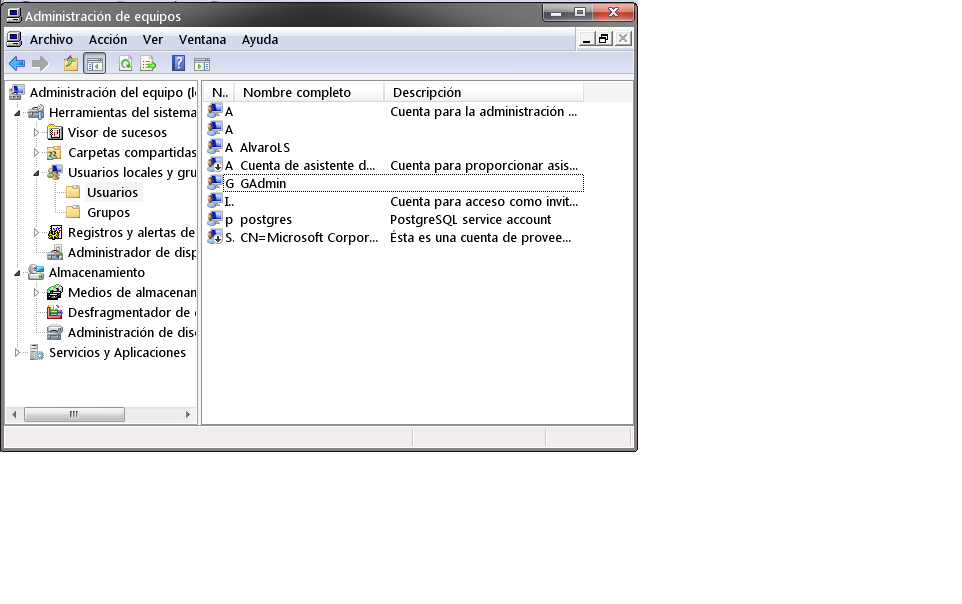
Task: Click the Export list toolbar icon
Action: coord(148,64)
